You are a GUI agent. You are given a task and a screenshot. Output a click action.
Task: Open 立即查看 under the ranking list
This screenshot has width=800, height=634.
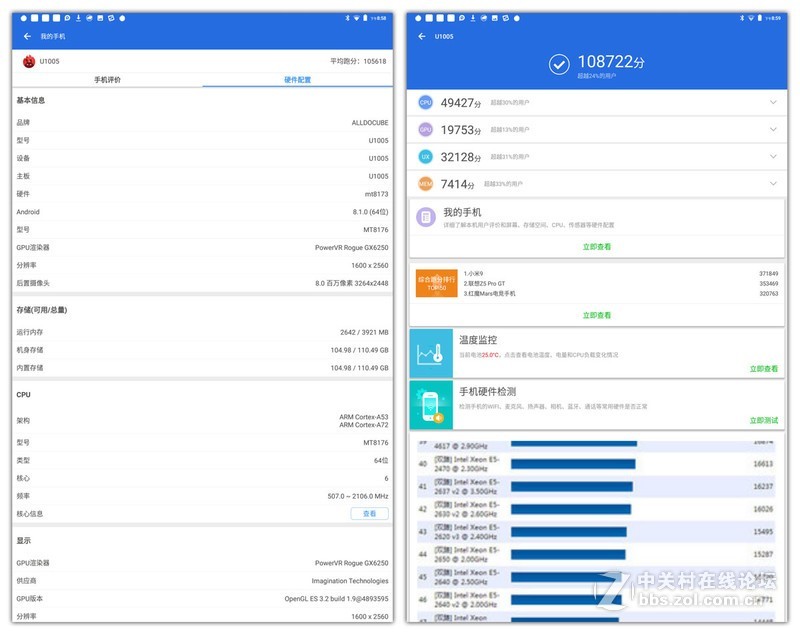coord(600,315)
